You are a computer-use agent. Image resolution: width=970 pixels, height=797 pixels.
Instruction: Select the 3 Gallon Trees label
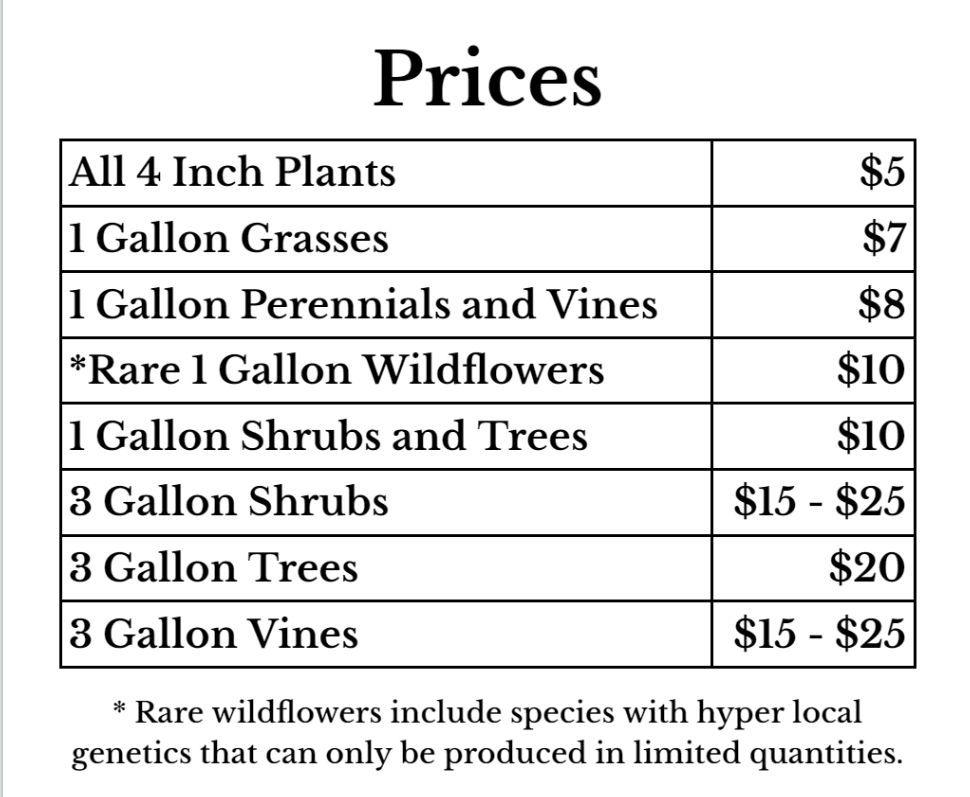click(213, 568)
